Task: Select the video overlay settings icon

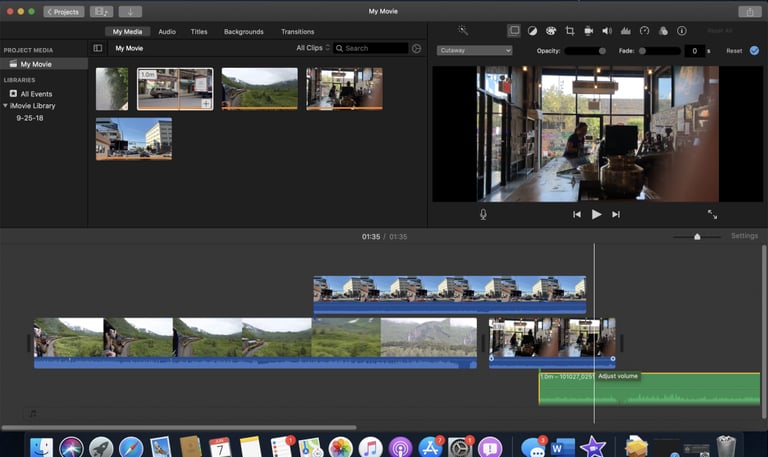Action: [514, 31]
